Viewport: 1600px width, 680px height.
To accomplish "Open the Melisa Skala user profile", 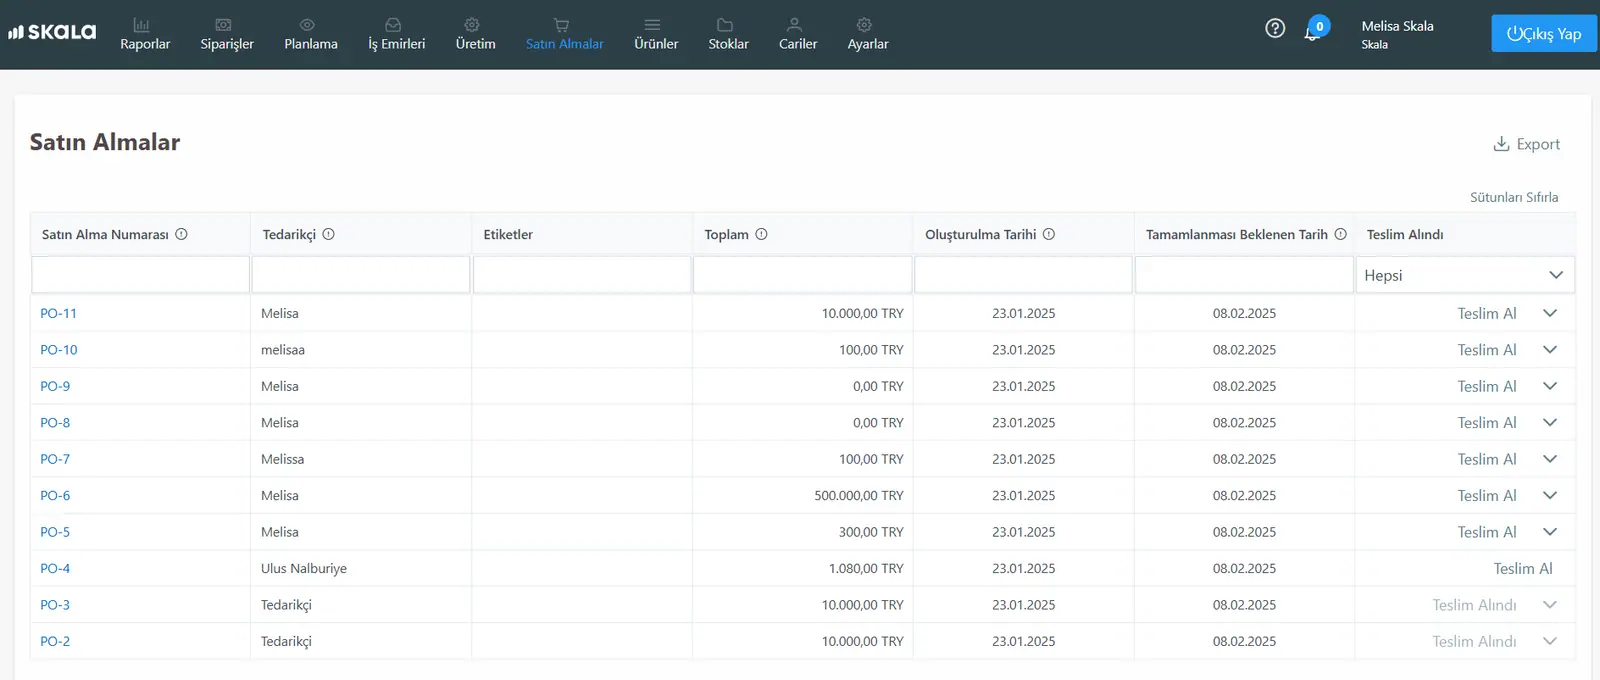I will [1397, 34].
